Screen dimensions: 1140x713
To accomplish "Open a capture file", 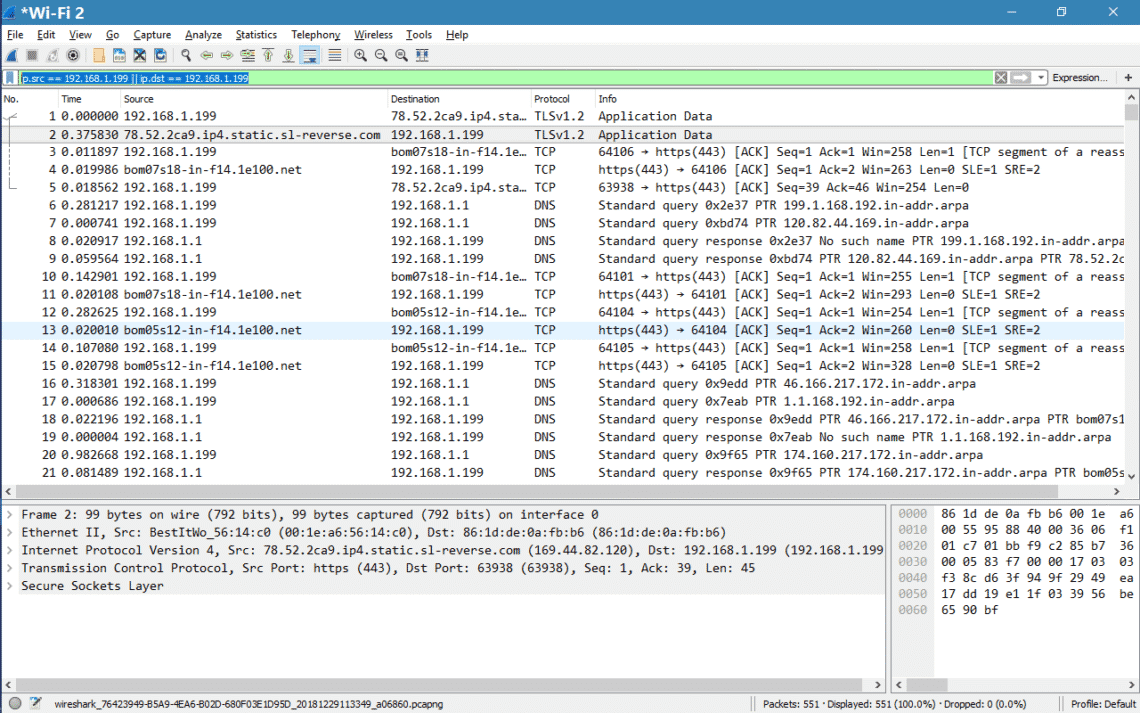I will [x=99, y=55].
